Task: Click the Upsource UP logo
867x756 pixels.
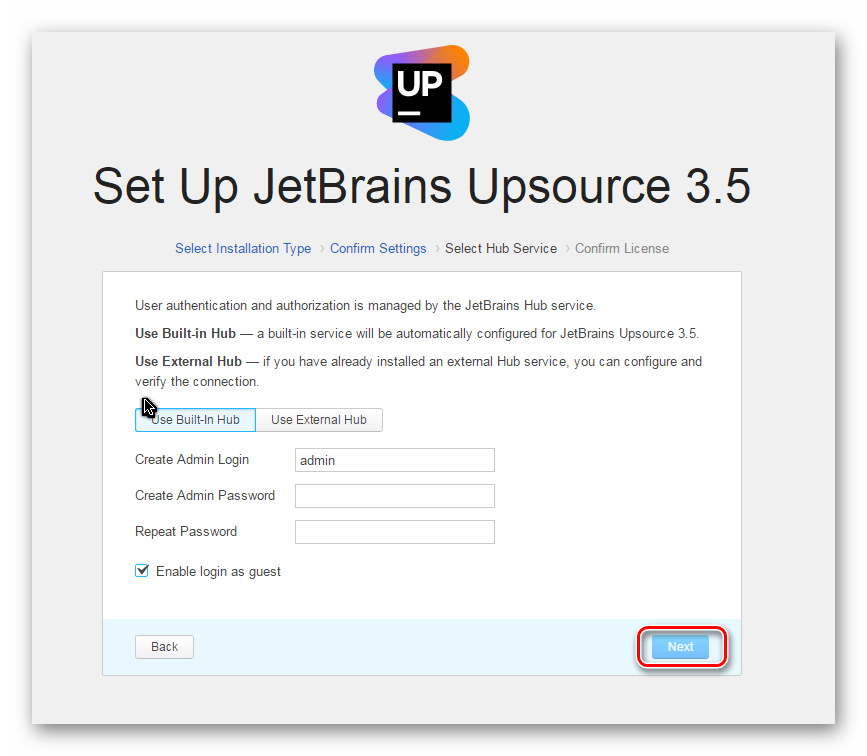Action: 422,92
